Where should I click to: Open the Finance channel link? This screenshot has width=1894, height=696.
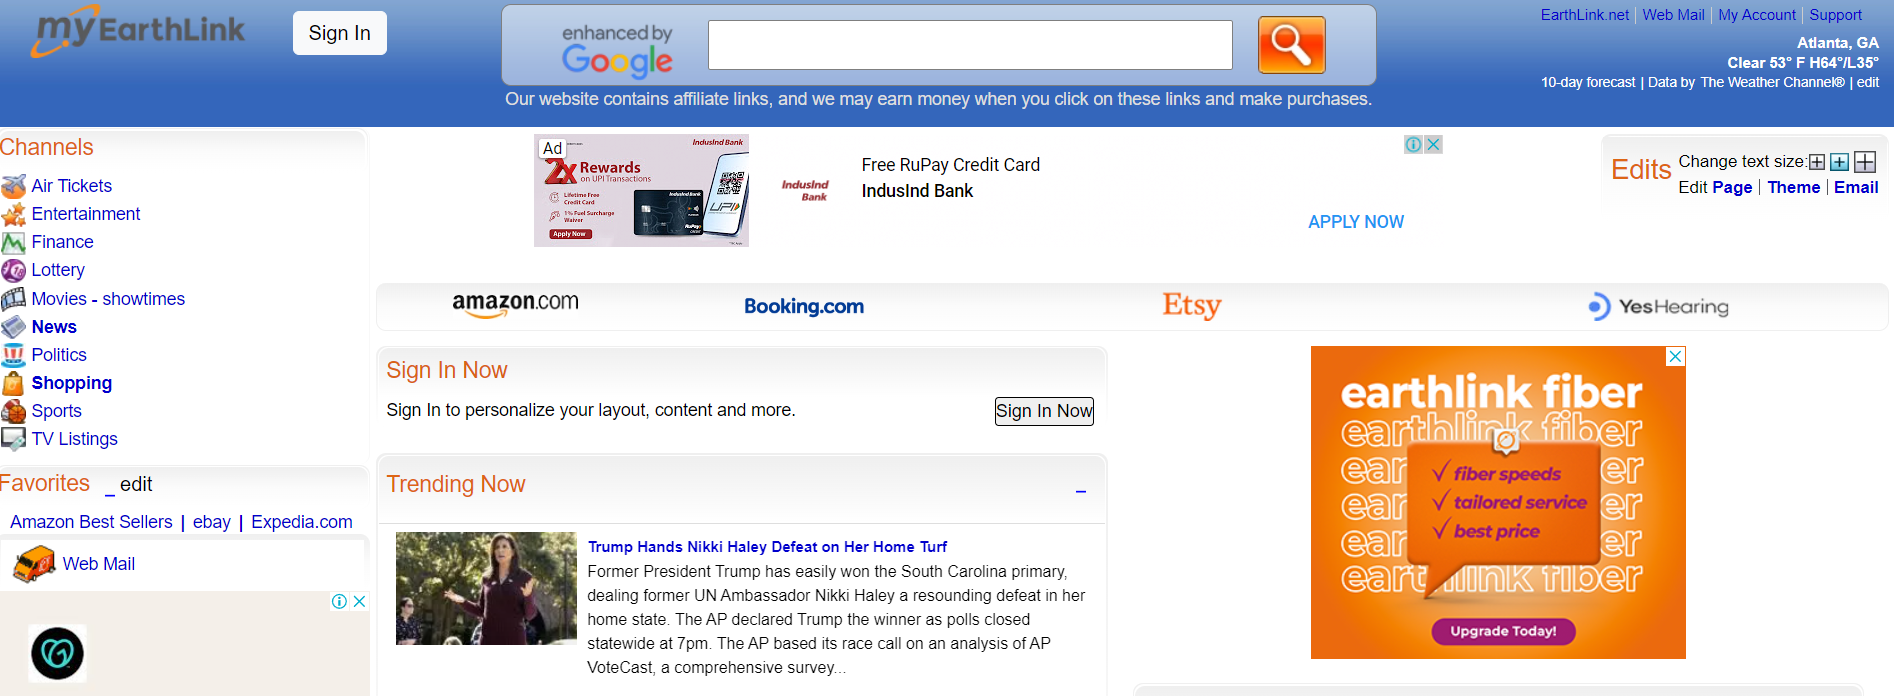click(x=62, y=242)
